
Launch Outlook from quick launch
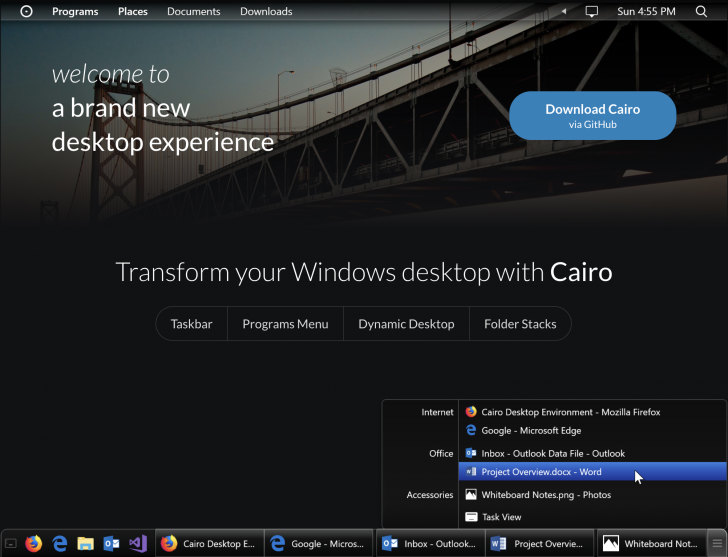(111, 544)
